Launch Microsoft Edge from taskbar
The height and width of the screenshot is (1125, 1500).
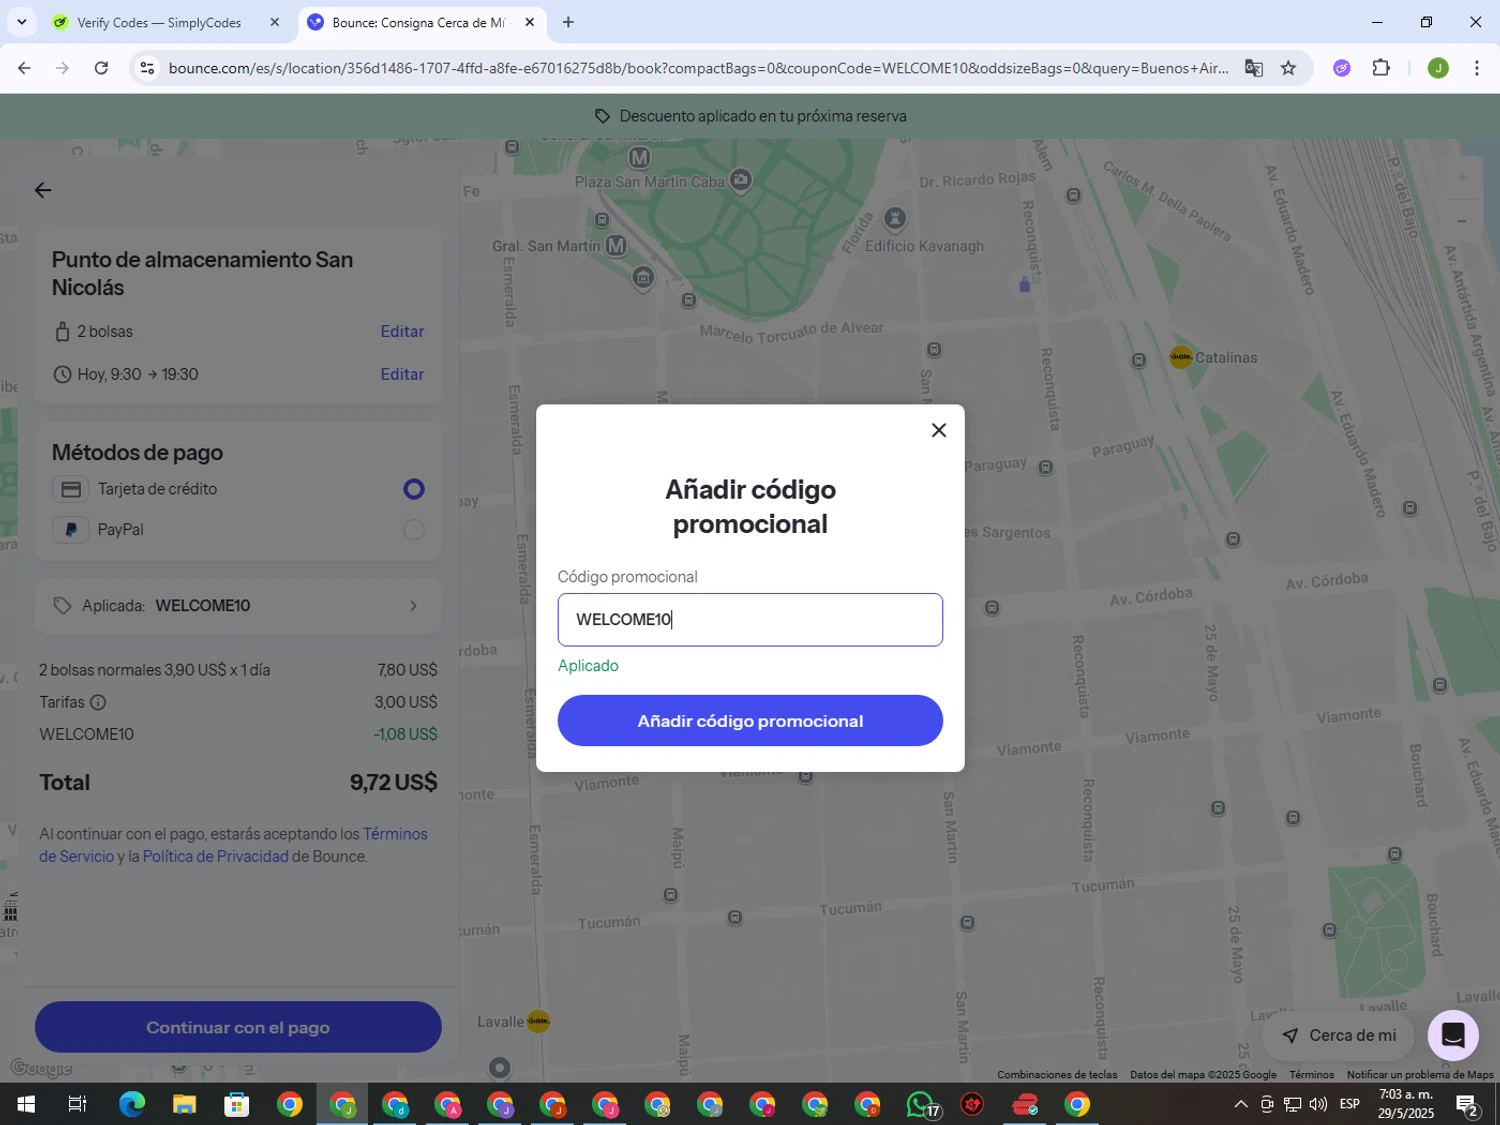click(x=132, y=1104)
